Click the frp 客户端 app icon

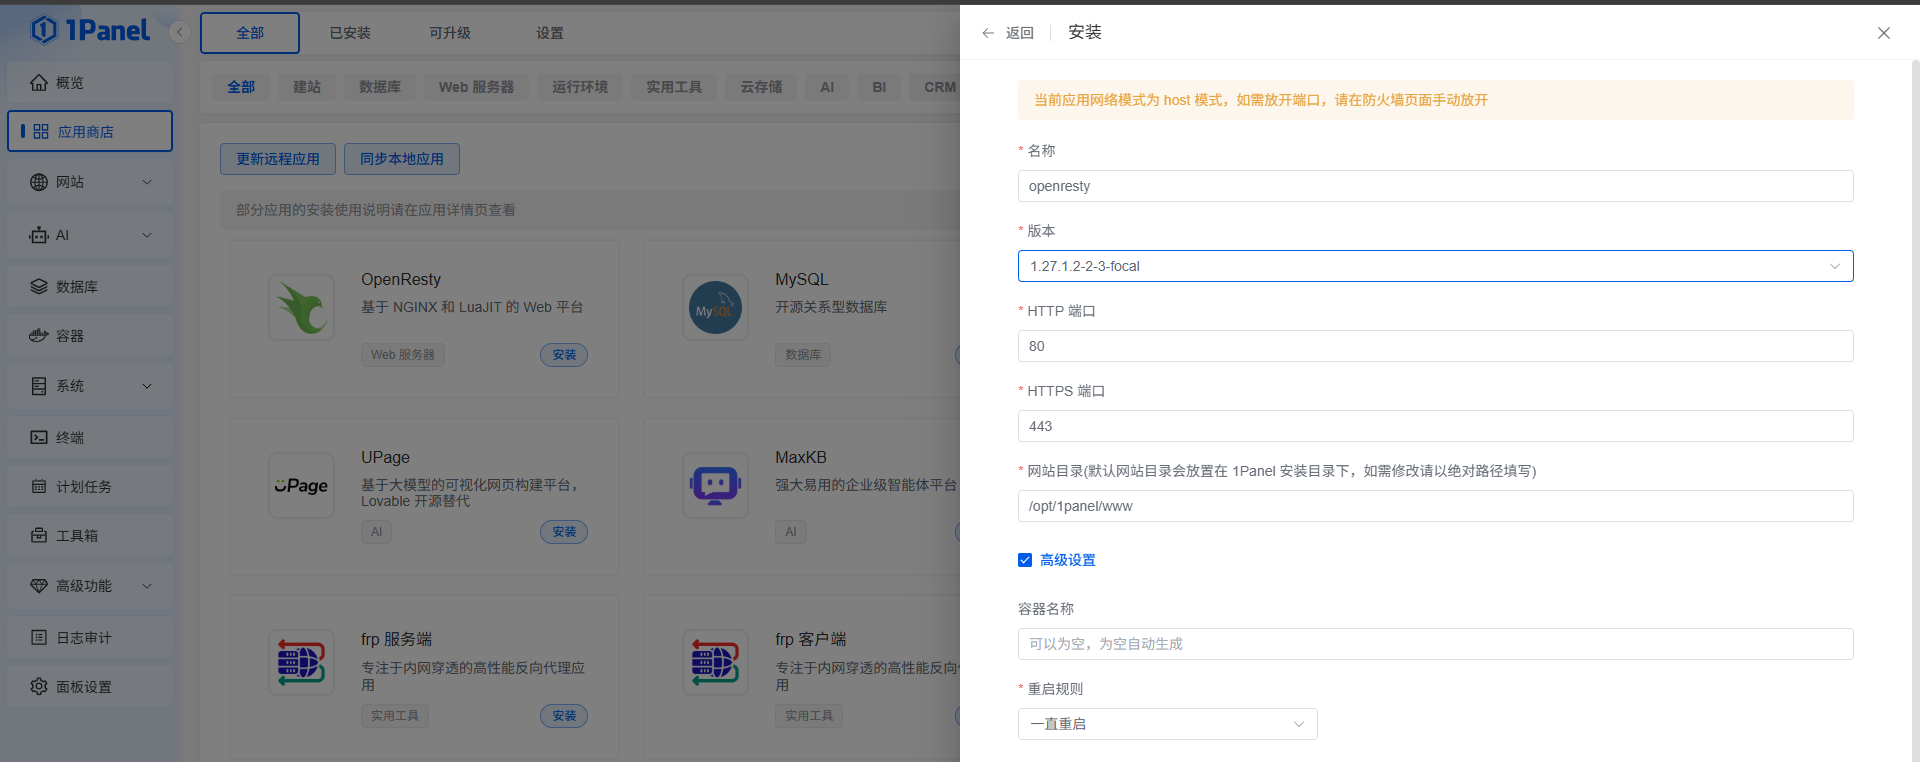(x=715, y=662)
